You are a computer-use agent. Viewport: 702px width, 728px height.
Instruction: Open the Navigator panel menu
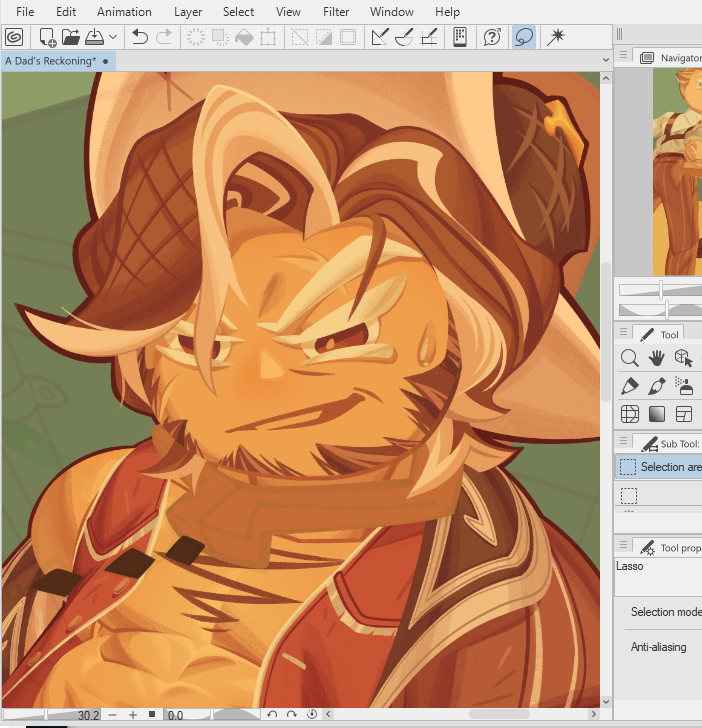click(624, 55)
